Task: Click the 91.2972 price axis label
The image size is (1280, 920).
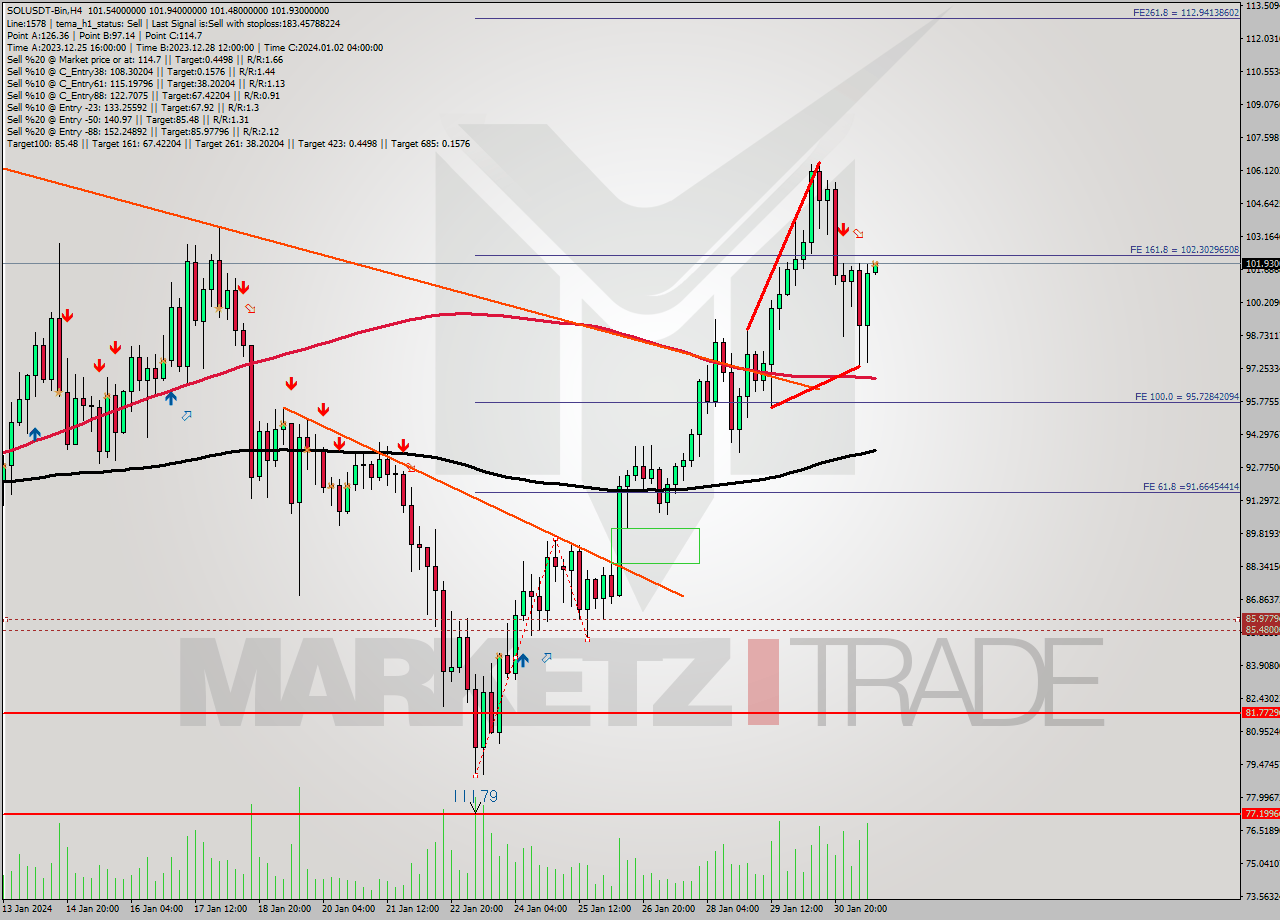Action: [1261, 500]
